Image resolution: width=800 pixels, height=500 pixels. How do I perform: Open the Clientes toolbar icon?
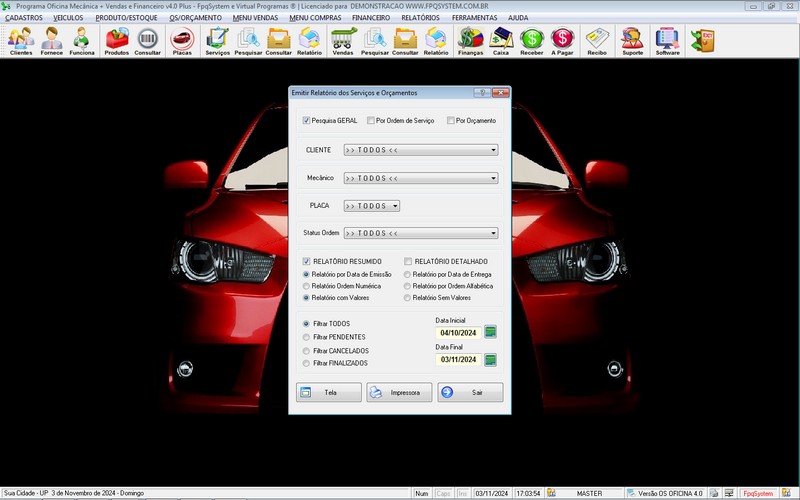click(x=21, y=40)
